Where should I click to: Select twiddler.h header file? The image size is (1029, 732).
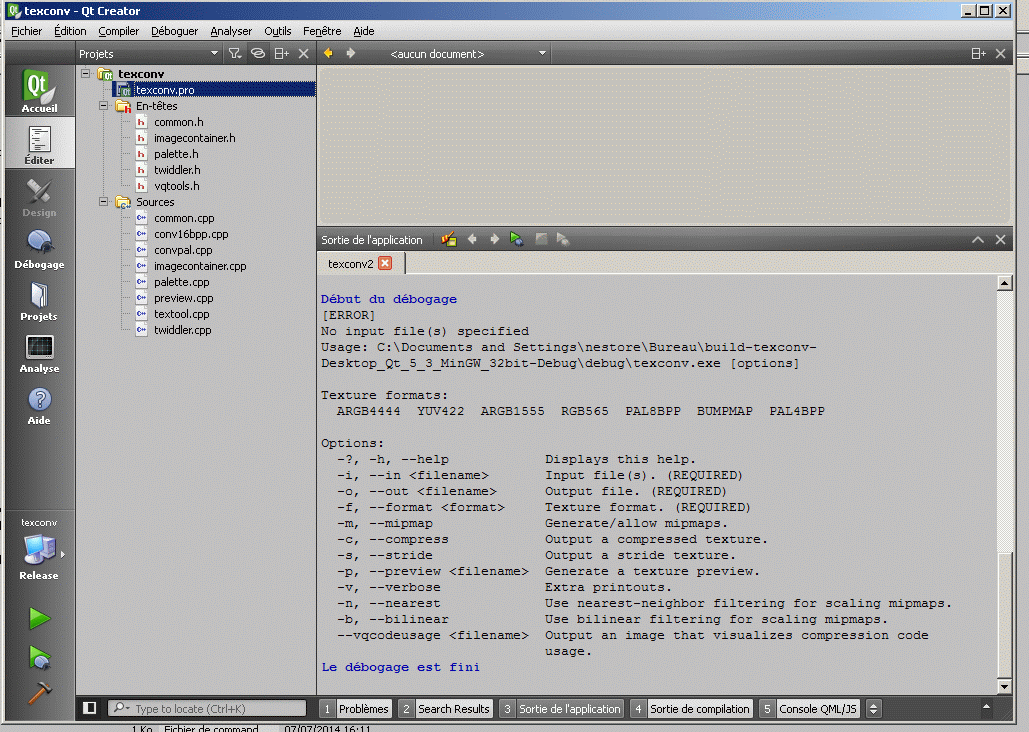(x=177, y=170)
